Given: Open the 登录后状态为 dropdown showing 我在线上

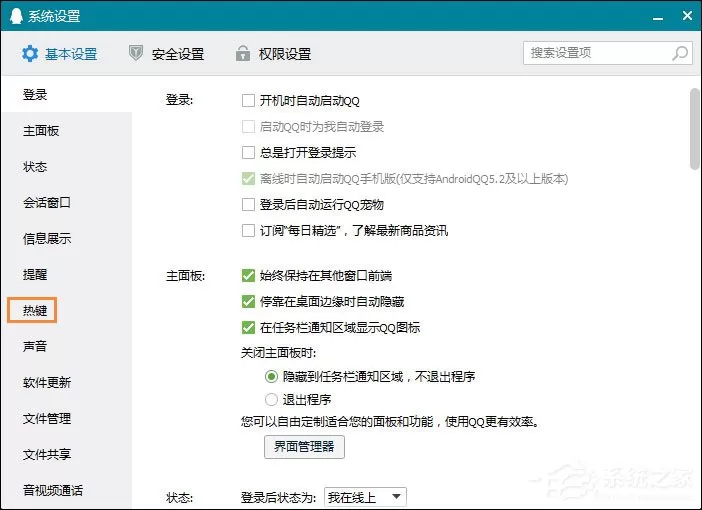Looking at the screenshot, I should pos(365,497).
